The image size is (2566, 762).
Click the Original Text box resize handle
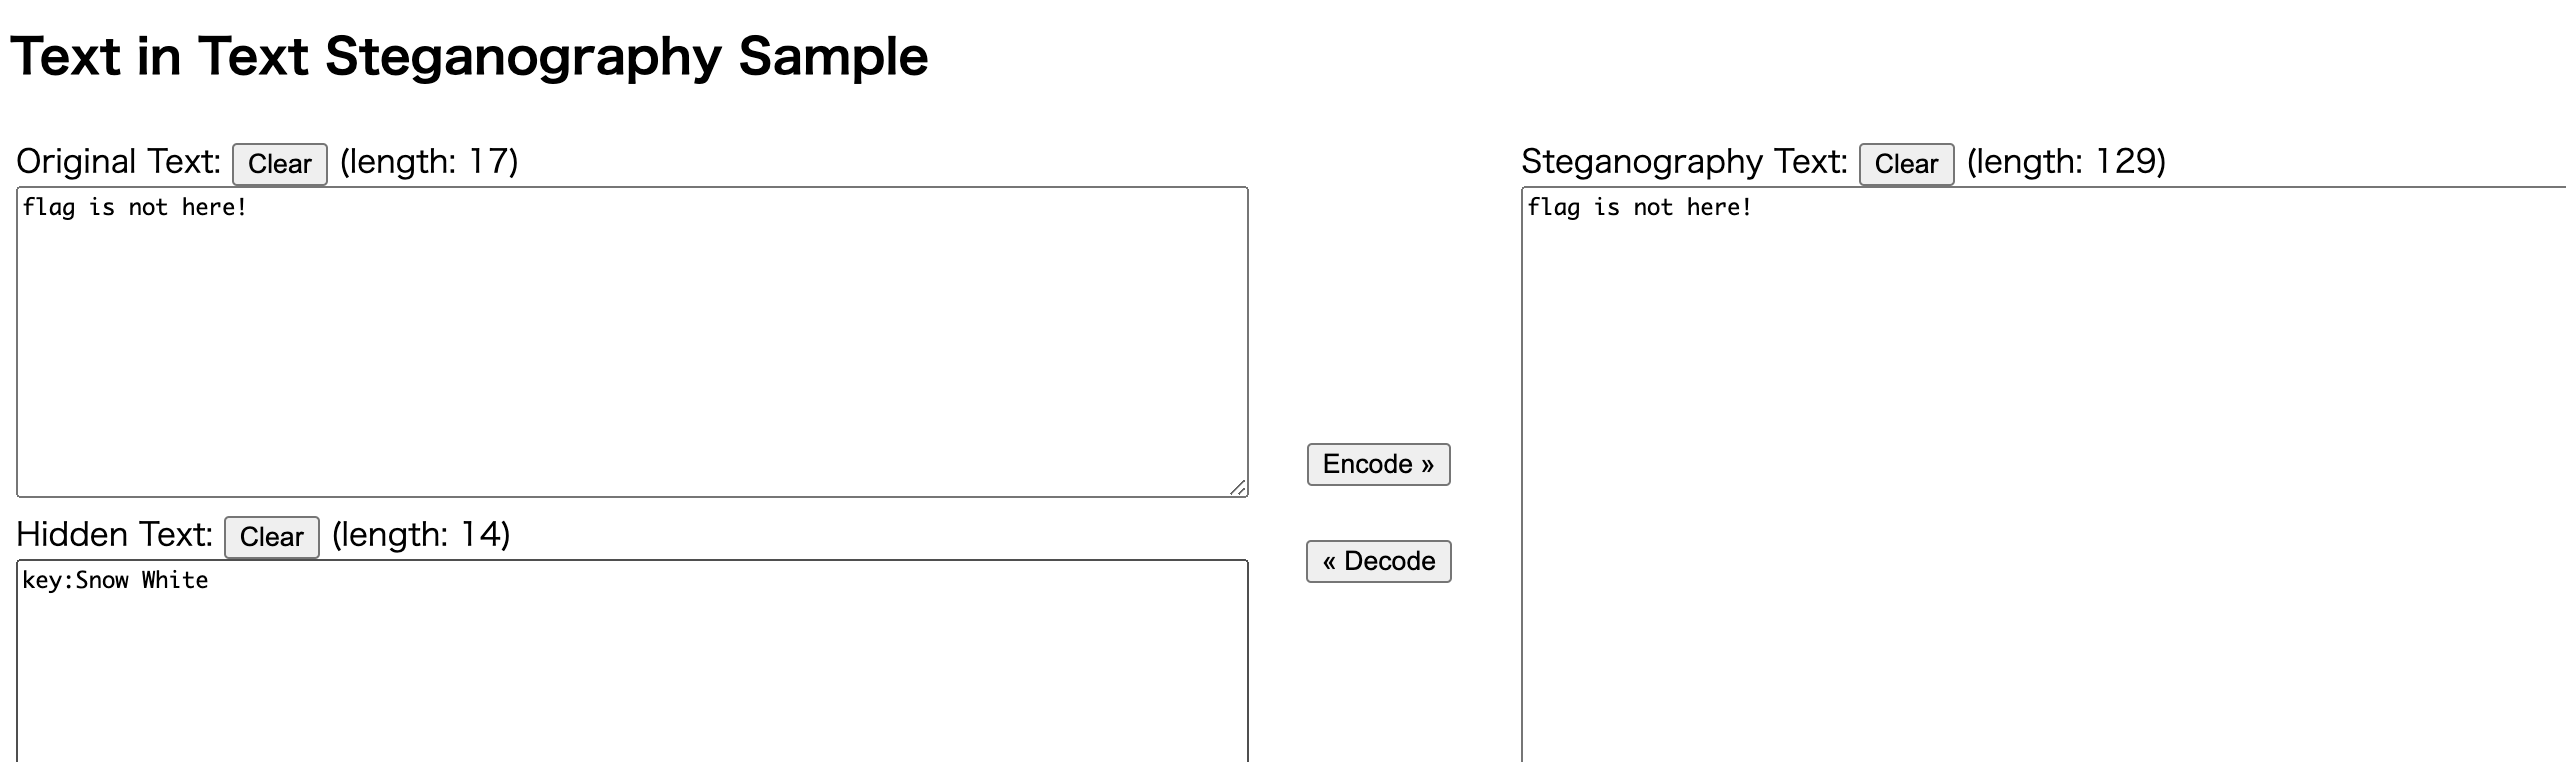tap(1238, 487)
